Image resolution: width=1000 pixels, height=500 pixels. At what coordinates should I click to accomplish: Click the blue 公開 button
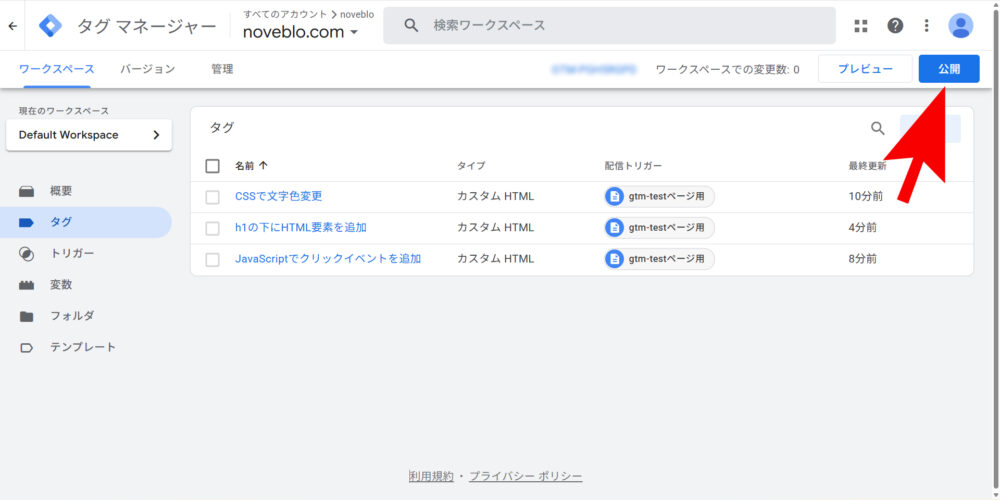pyautogui.click(x=948, y=69)
